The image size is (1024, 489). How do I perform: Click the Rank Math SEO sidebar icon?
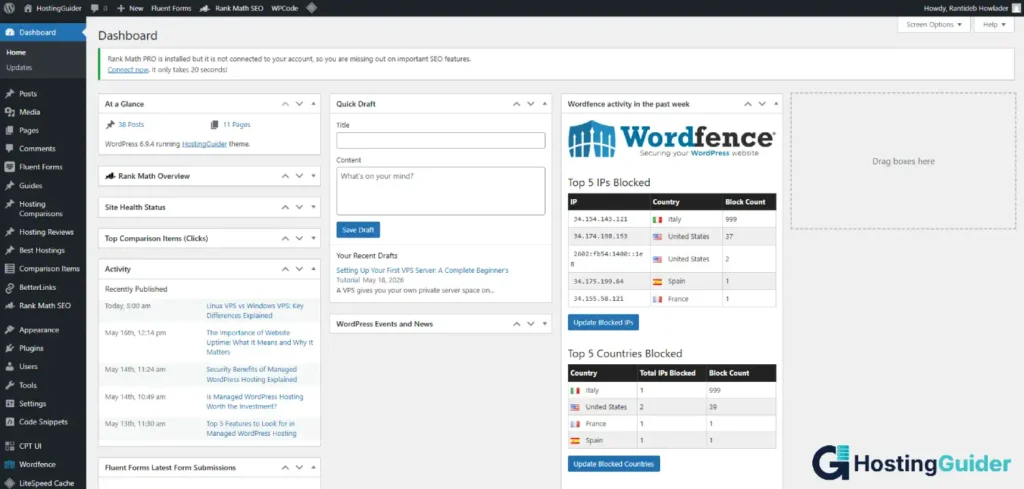click(x=10, y=306)
